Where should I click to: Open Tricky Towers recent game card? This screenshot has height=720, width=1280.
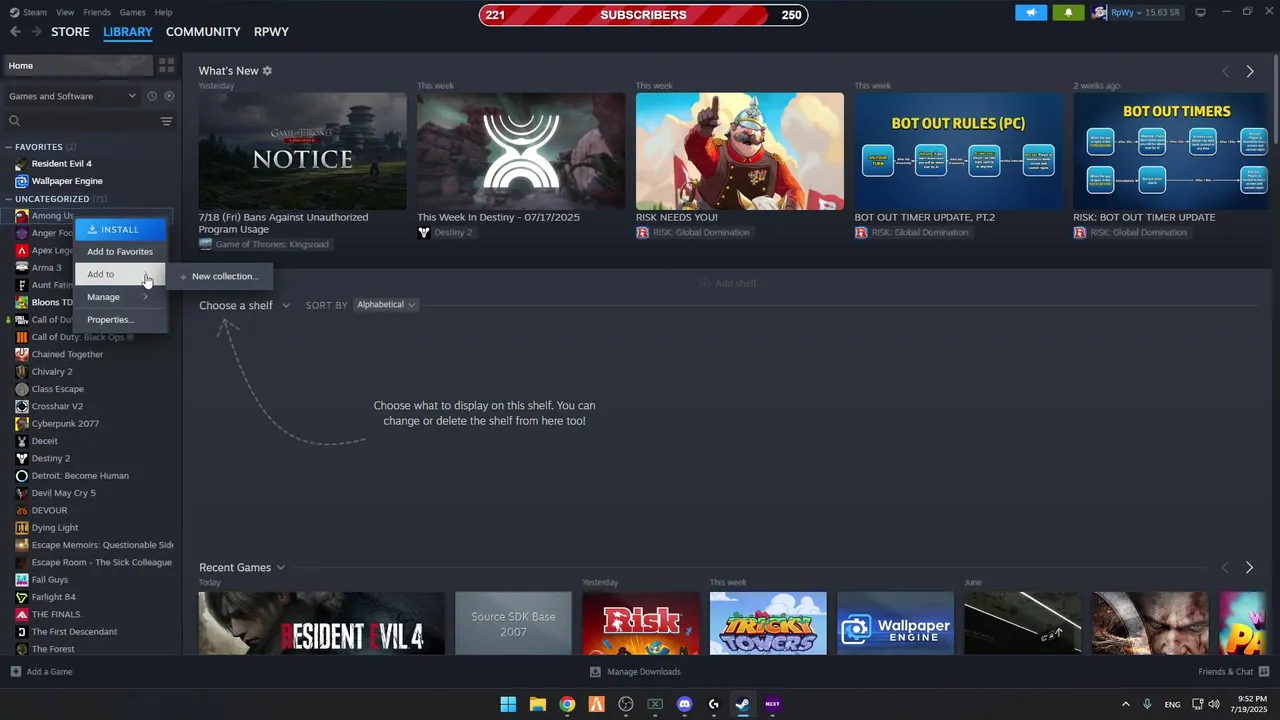[x=768, y=623]
